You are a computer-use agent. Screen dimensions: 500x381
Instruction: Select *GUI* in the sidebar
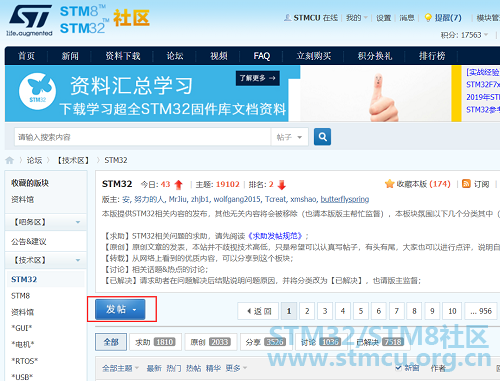(22, 328)
